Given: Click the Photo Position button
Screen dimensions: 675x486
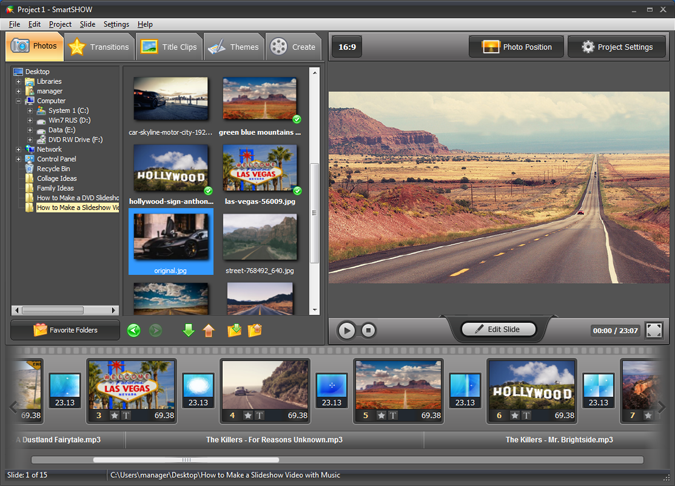Looking at the screenshot, I should tap(516, 47).
